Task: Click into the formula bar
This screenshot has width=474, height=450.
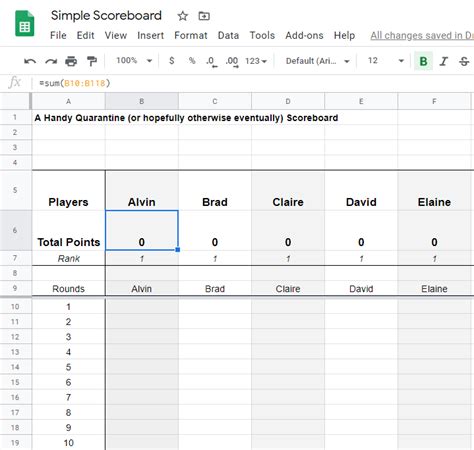Action: [x=253, y=83]
